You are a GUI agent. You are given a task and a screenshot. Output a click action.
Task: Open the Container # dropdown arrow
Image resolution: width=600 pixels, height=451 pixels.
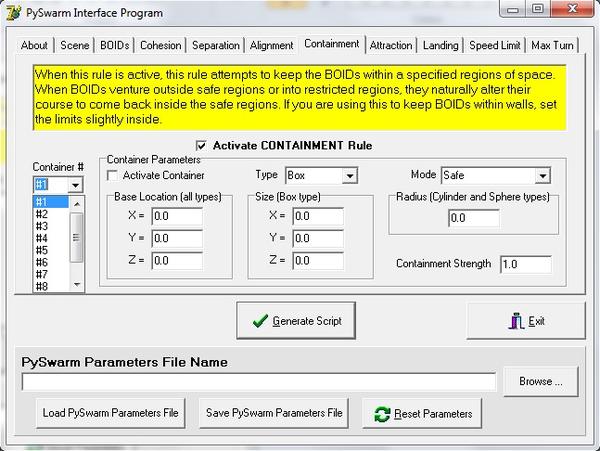tap(76, 185)
